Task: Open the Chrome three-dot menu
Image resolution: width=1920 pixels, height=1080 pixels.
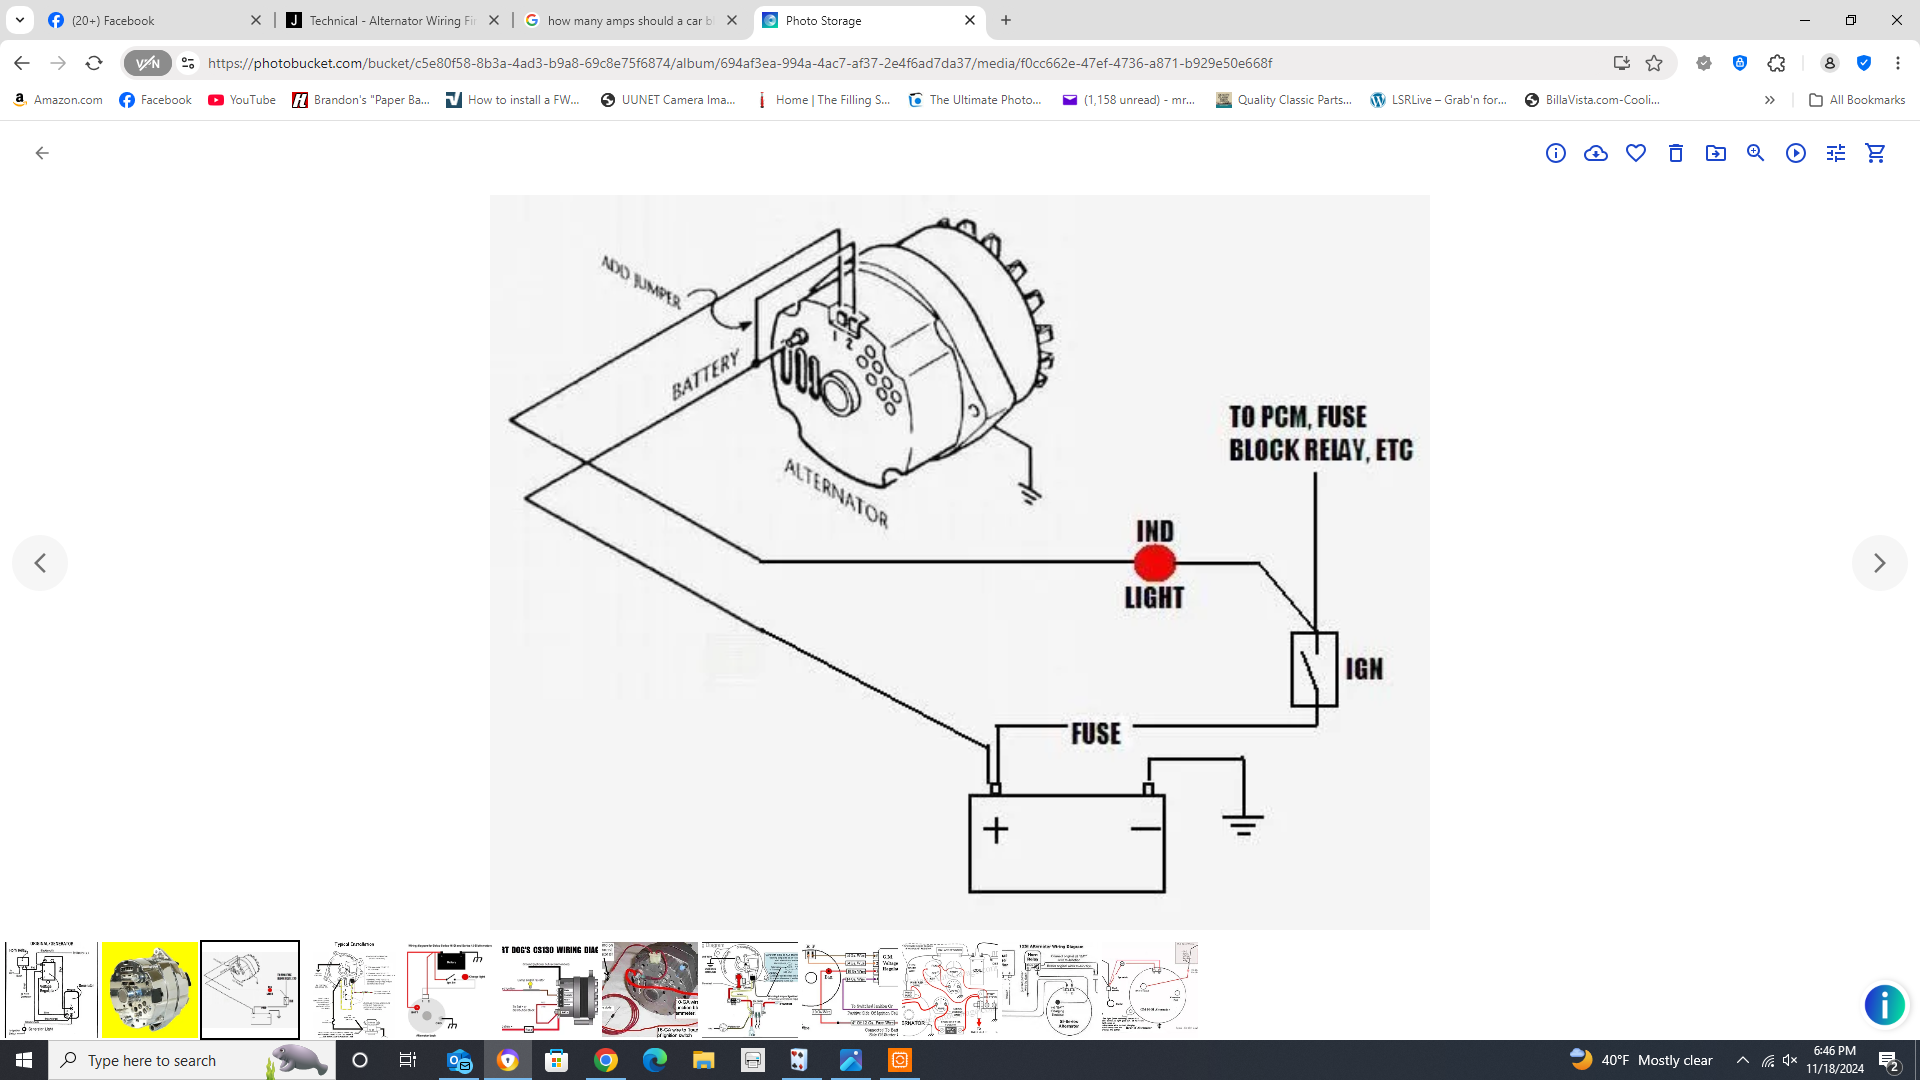Action: tap(1897, 63)
